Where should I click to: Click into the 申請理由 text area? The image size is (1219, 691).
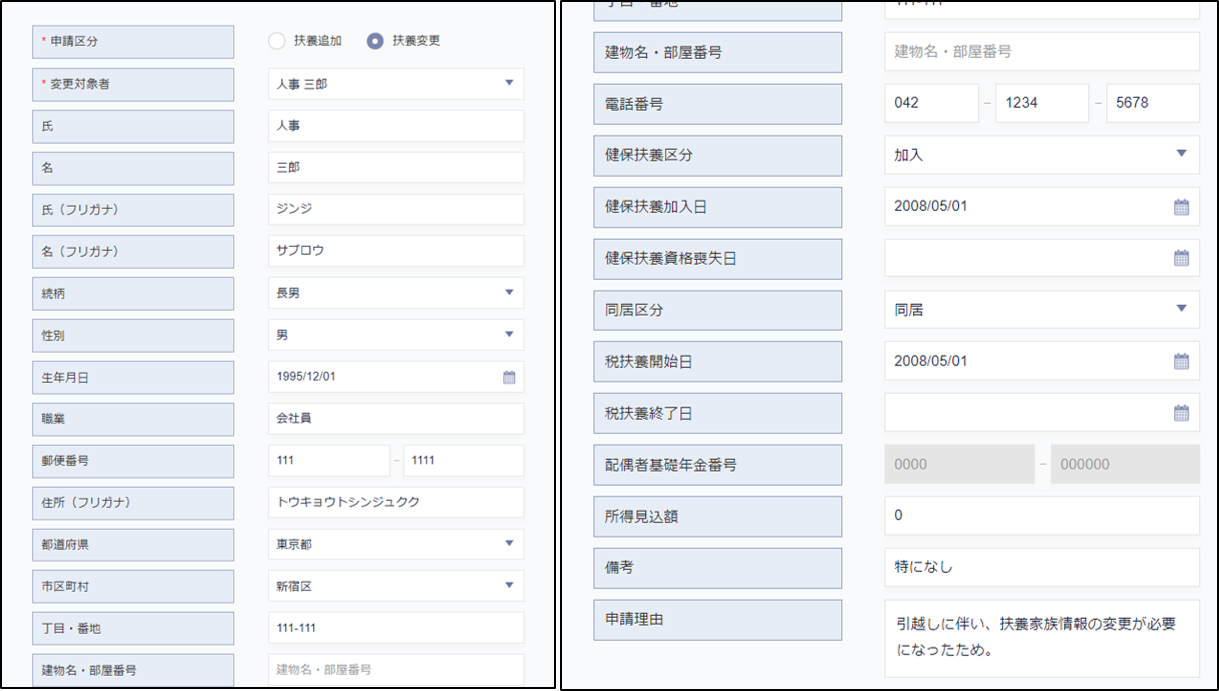pos(1041,637)
